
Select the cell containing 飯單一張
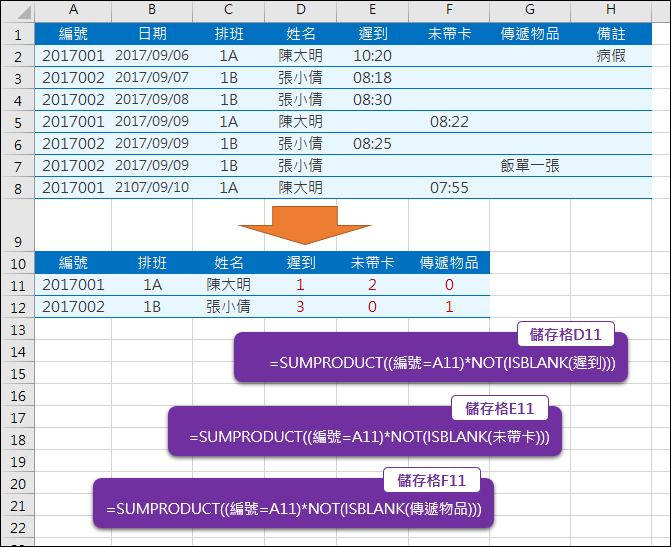pyautogui.click(x=530, y=166)
